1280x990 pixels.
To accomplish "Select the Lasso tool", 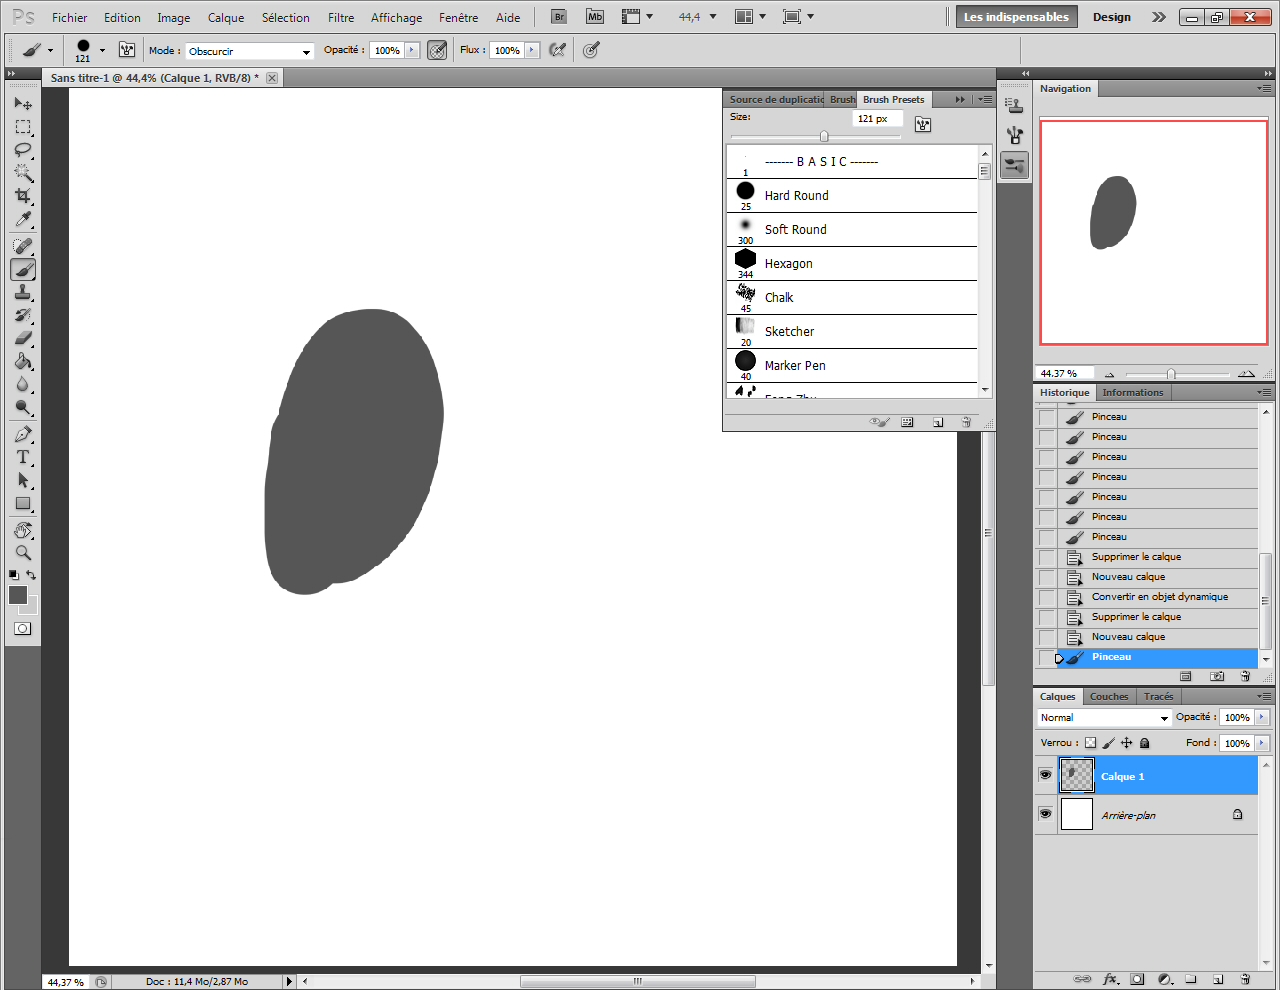I will [x=22, y=150].
